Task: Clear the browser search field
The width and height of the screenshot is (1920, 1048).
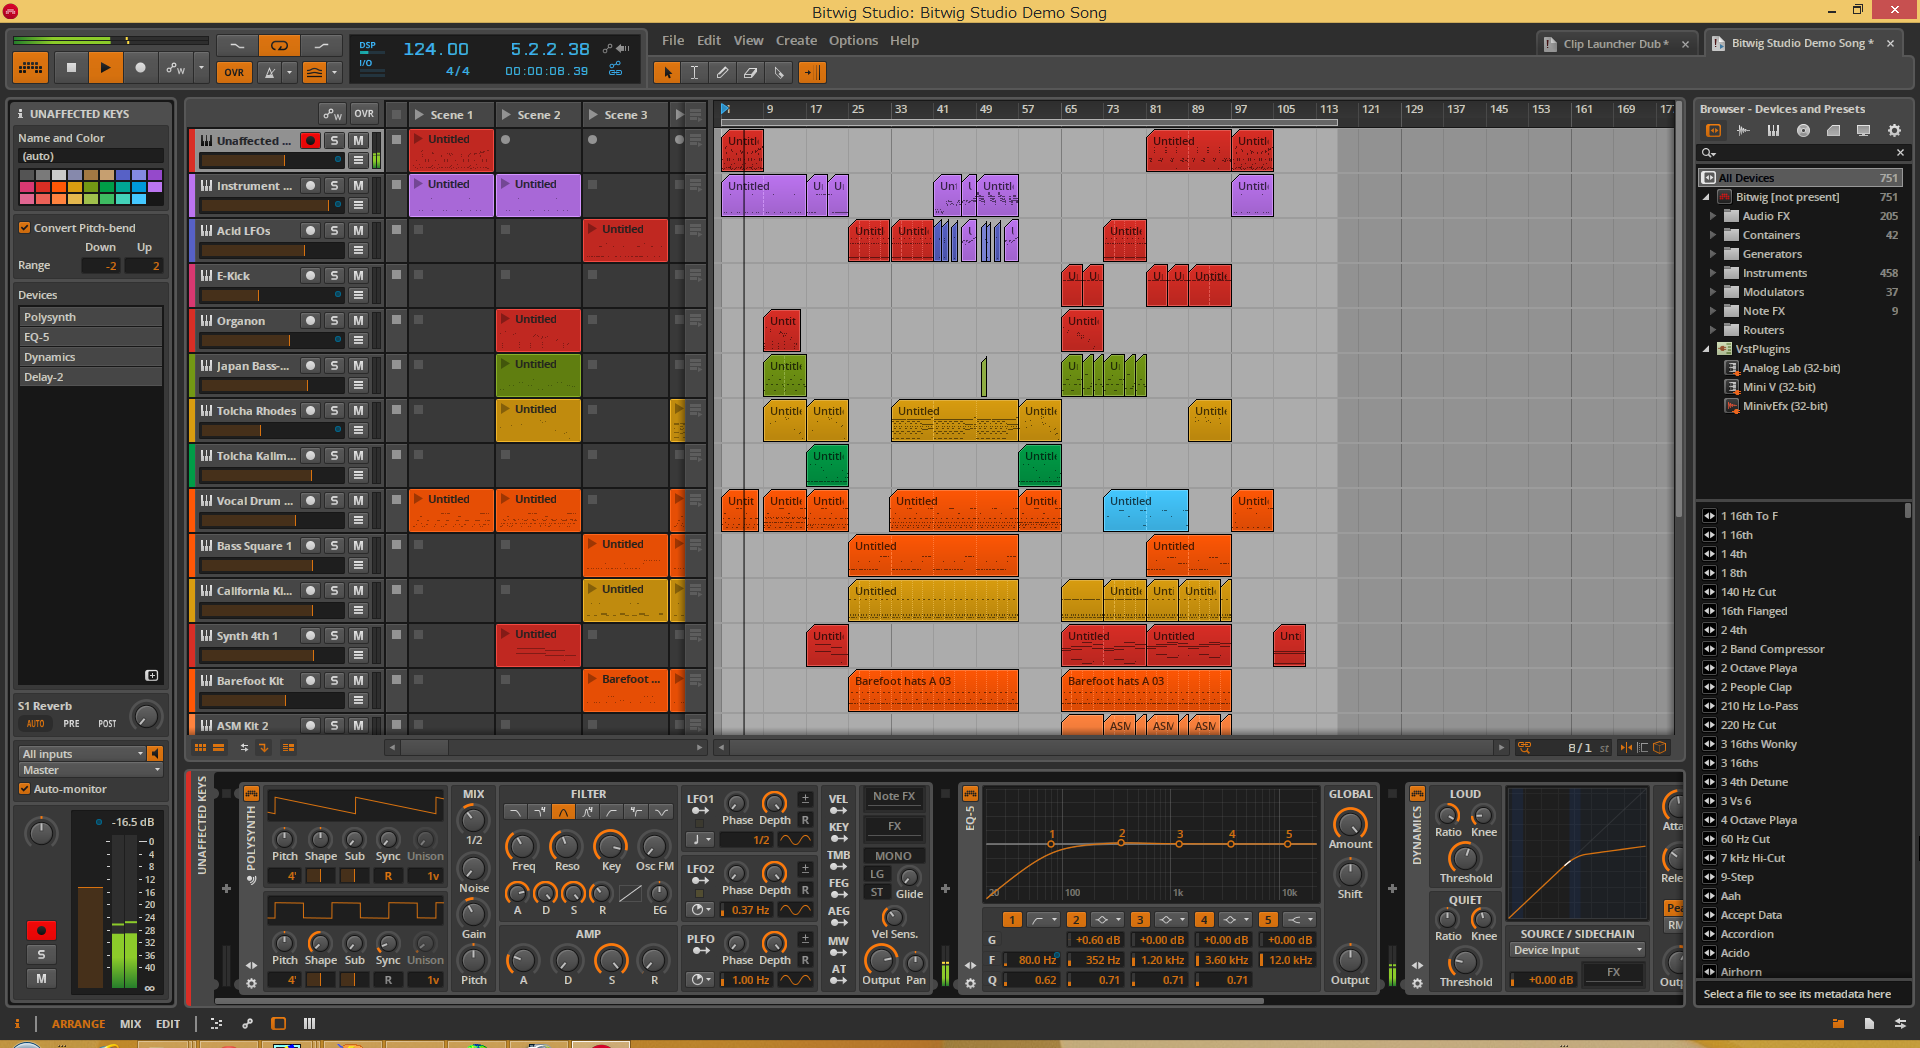Action: tap(1900, 153)
